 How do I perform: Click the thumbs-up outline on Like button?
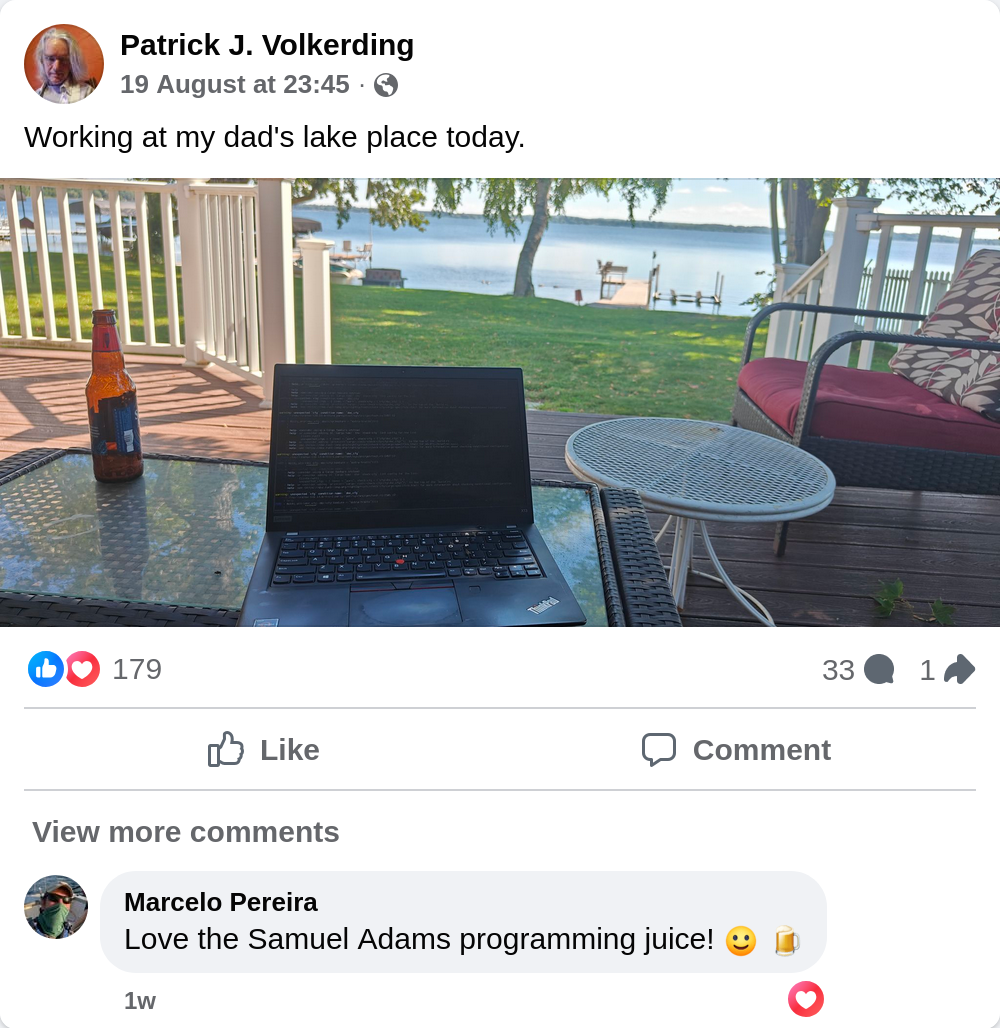226,749
